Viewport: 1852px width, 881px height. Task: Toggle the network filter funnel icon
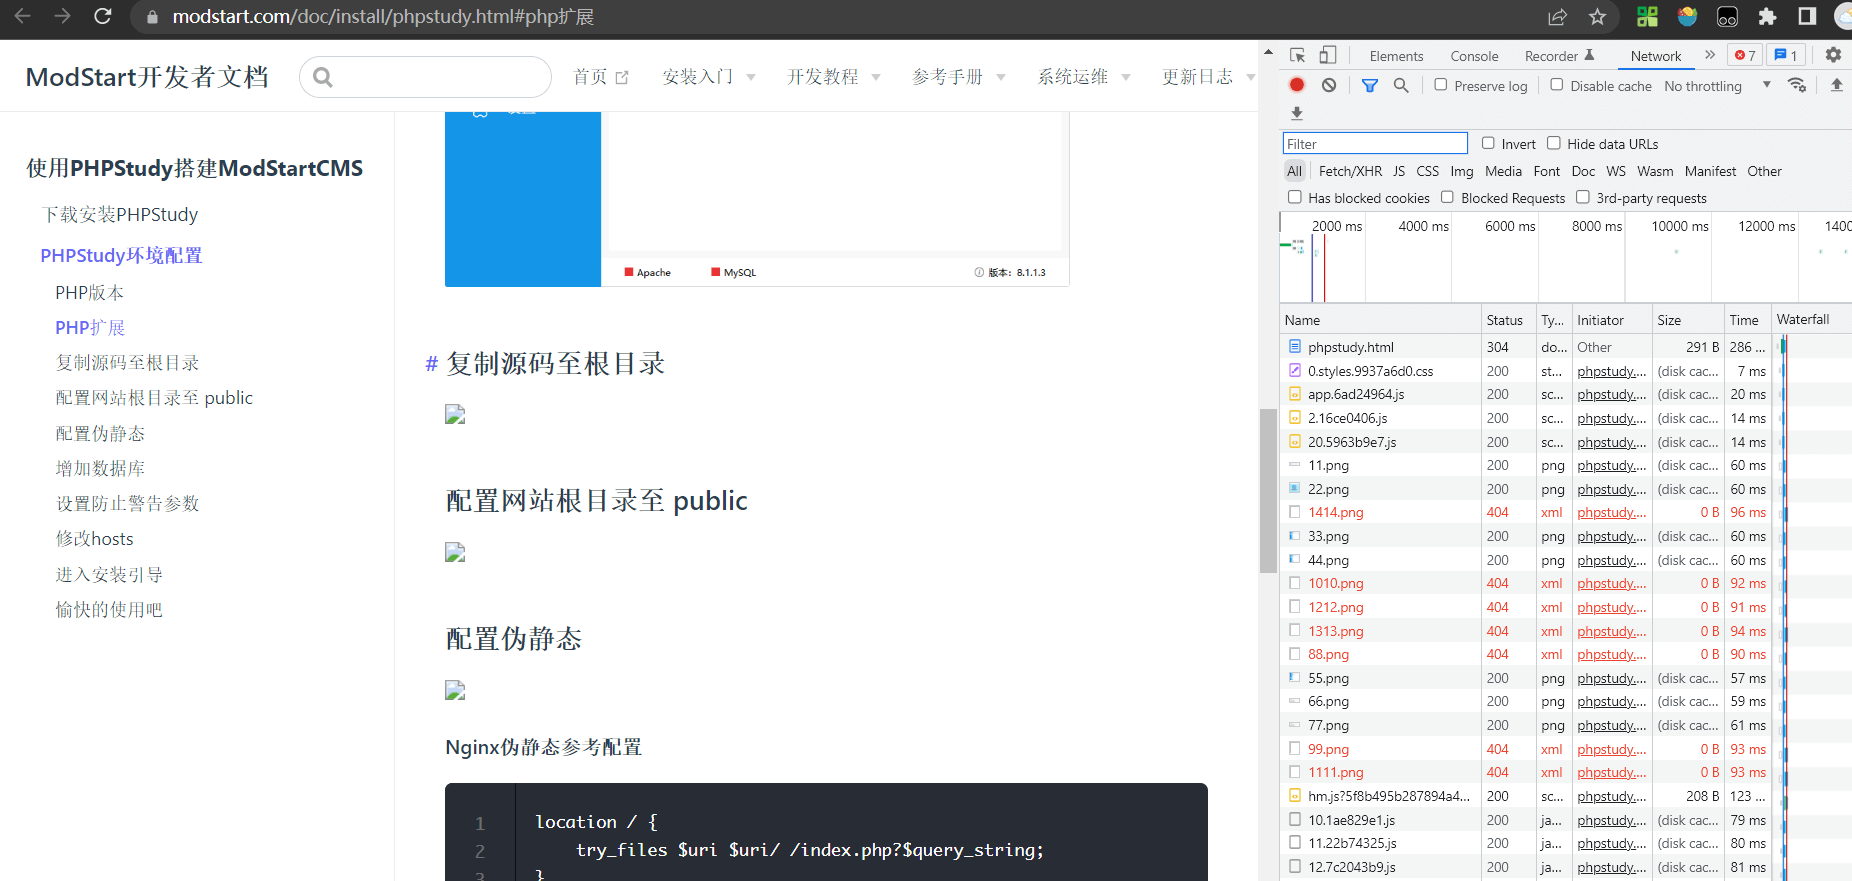click(x=1370, y=85)
